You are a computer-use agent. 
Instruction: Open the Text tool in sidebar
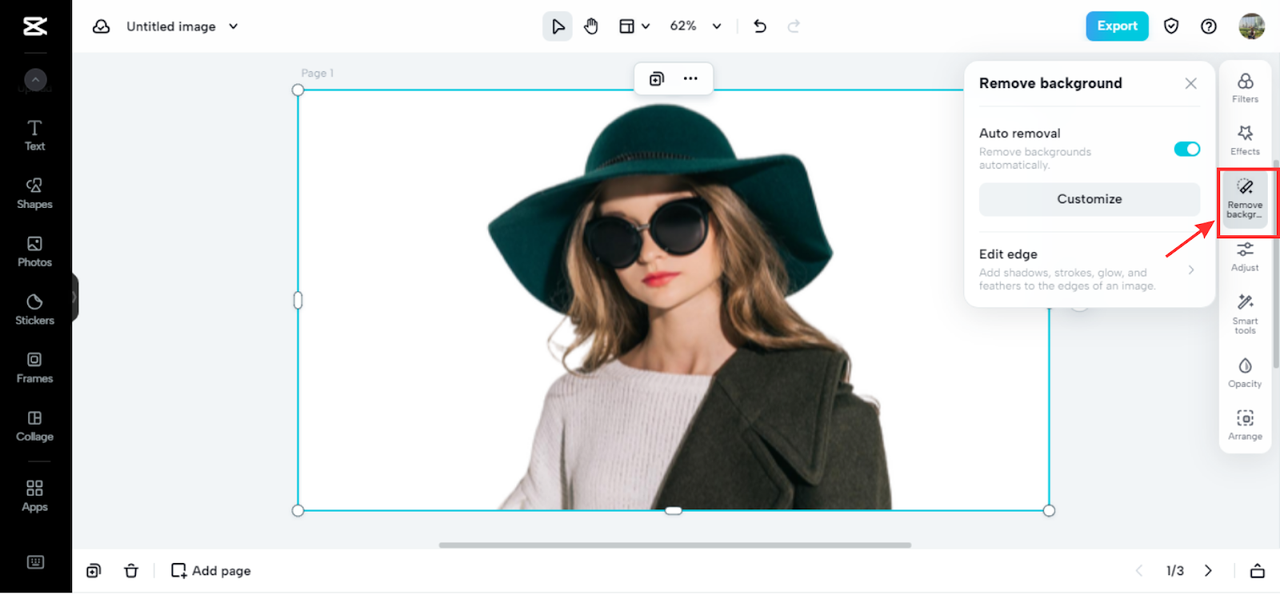click(35, 135)
